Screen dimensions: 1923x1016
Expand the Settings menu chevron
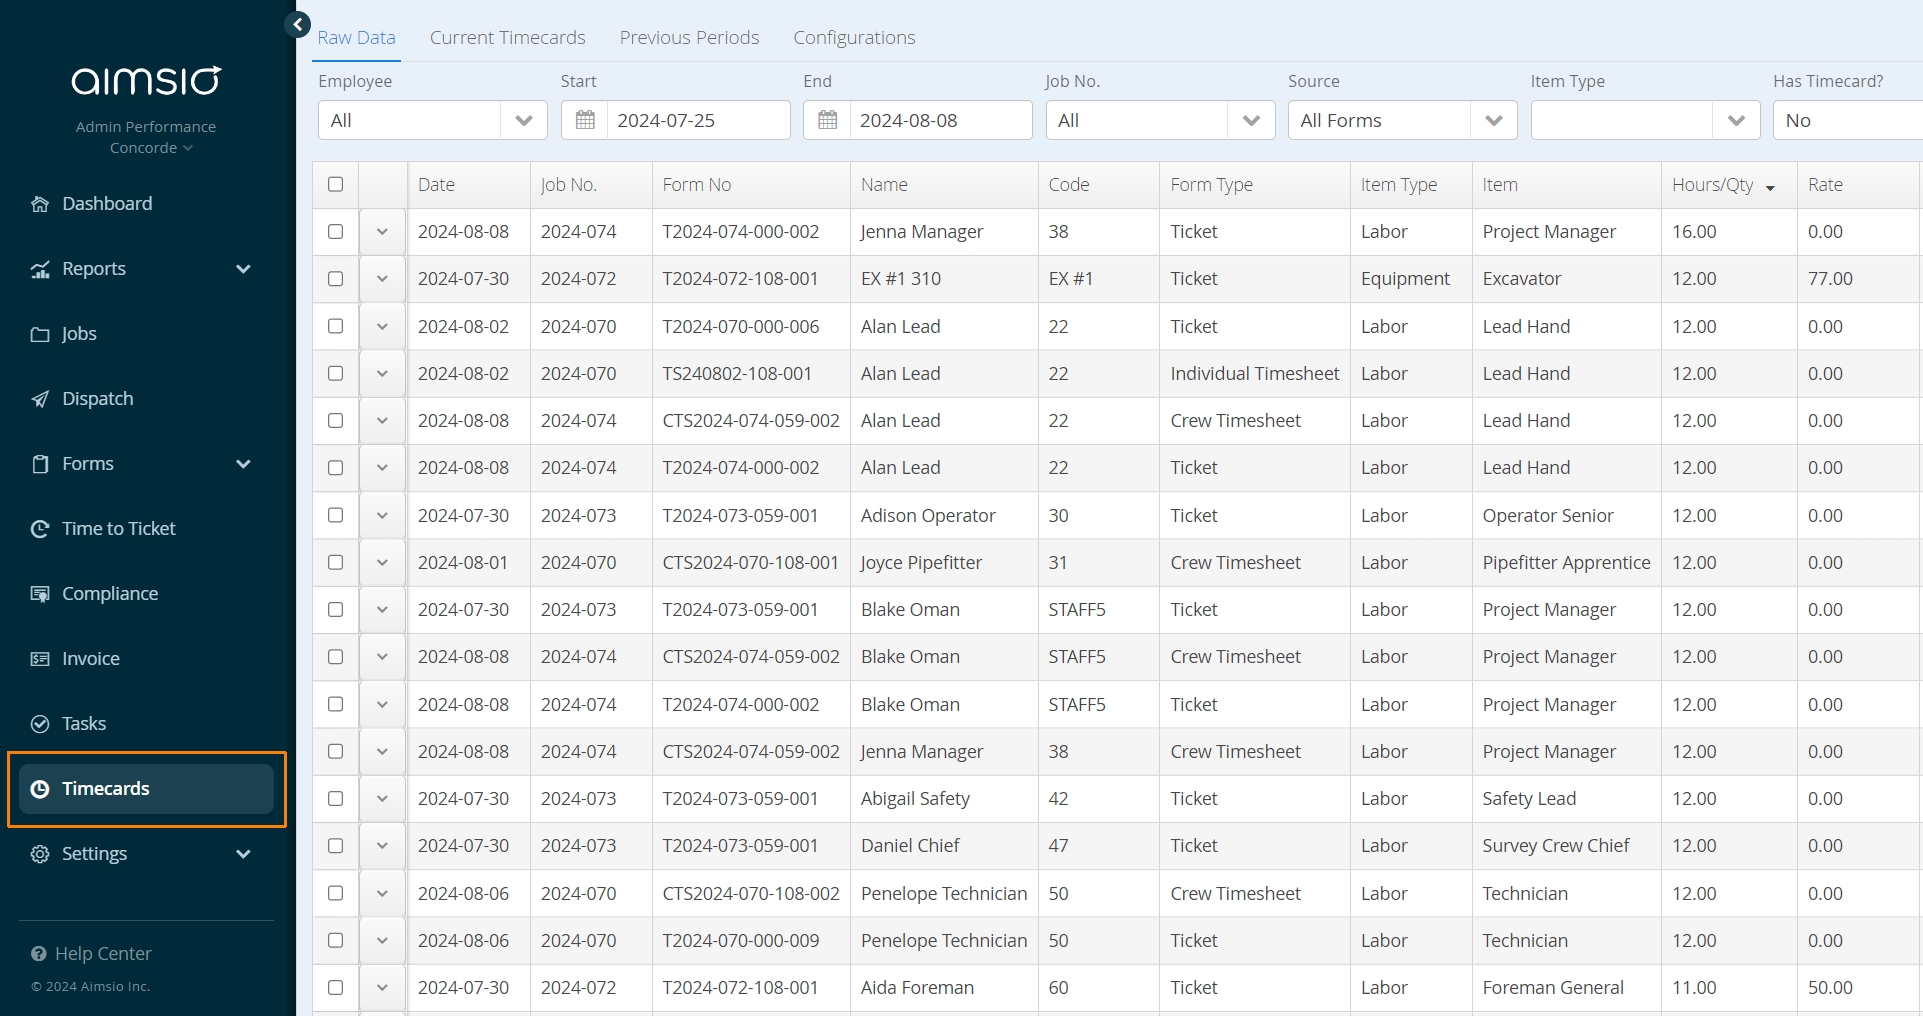pyautogui.click(x=243, y=854)
